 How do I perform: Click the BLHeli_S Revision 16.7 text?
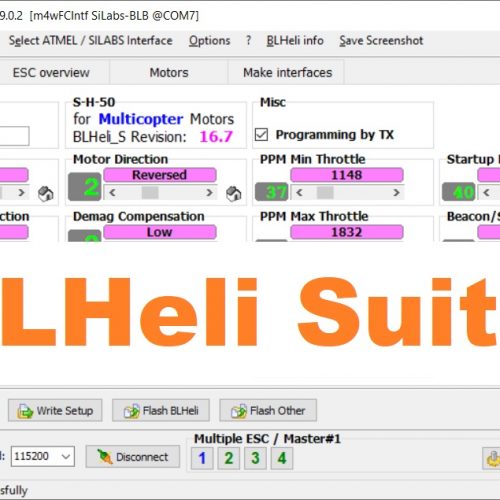point(153,137)
